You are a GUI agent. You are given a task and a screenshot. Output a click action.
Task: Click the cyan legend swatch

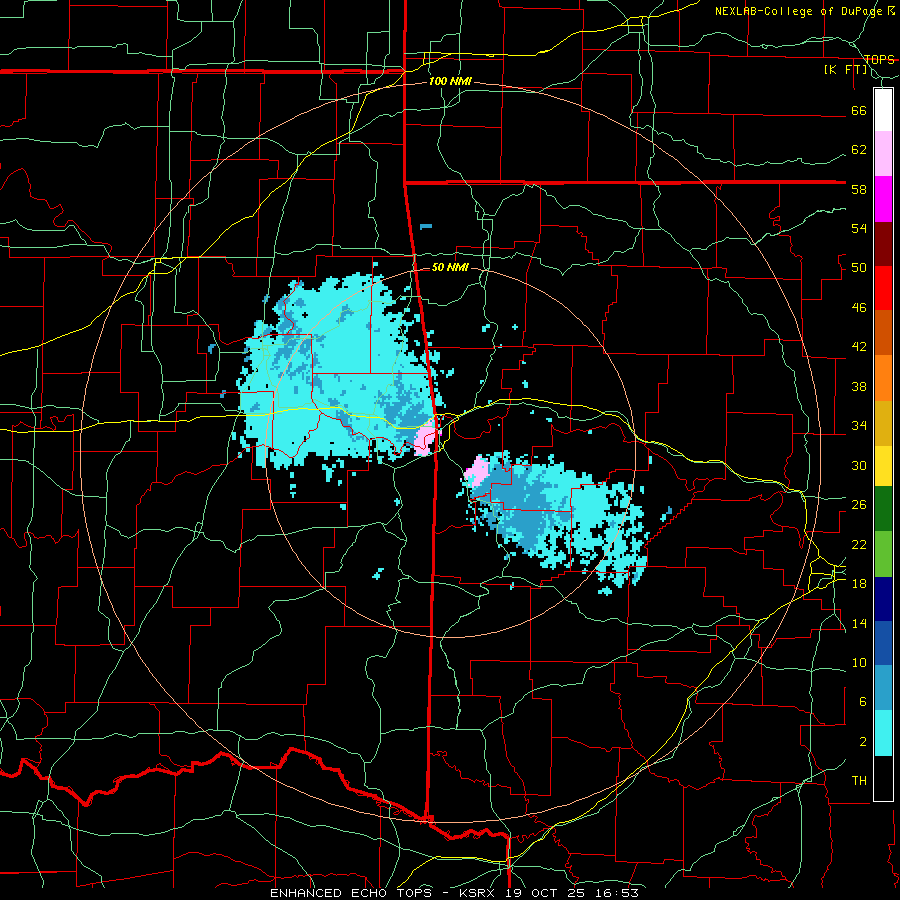(x=883, y=733)
